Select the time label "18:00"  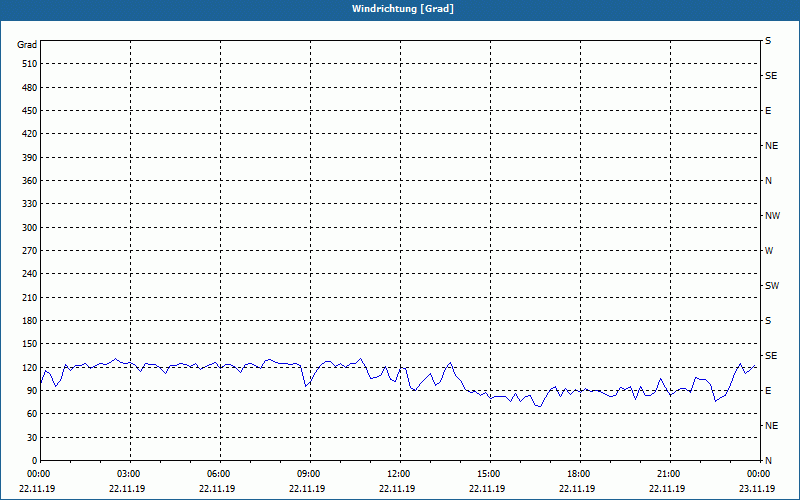point(579,474)
